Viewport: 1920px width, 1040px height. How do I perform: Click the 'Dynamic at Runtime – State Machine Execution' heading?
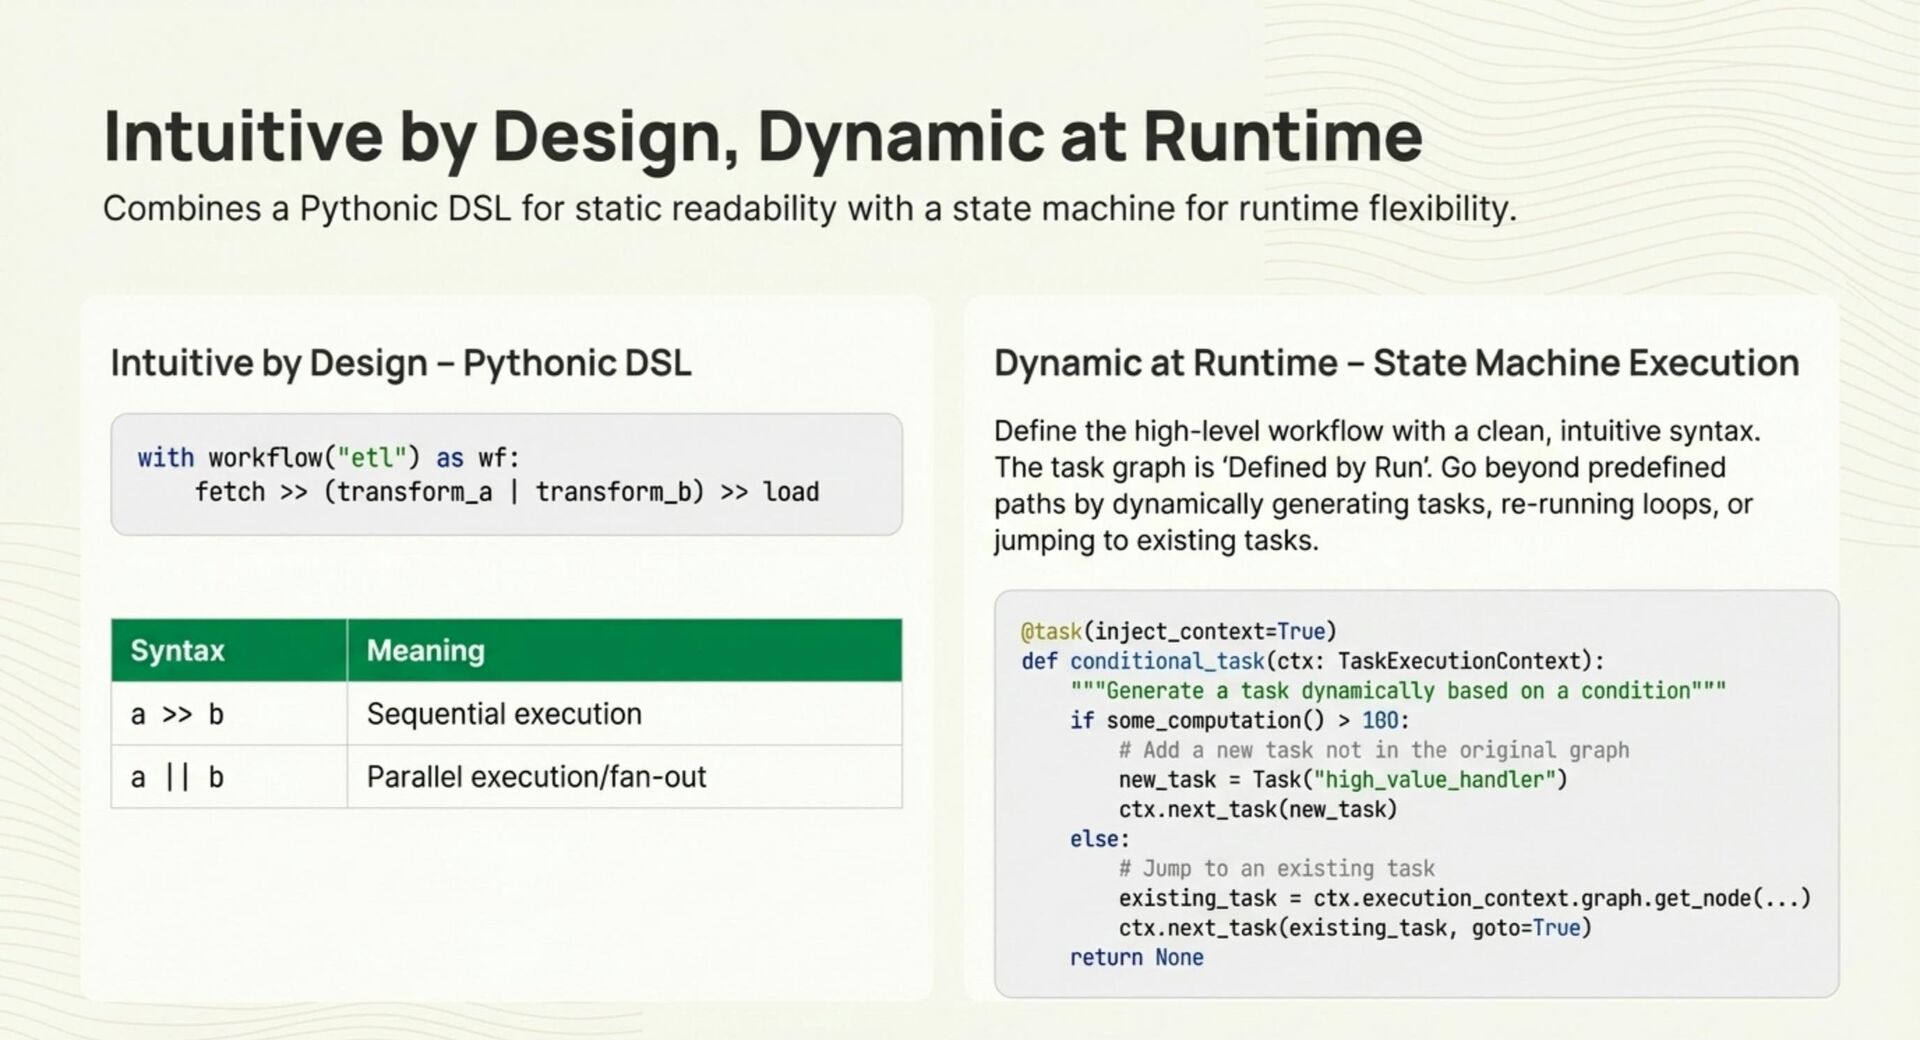pos(1395,363)
